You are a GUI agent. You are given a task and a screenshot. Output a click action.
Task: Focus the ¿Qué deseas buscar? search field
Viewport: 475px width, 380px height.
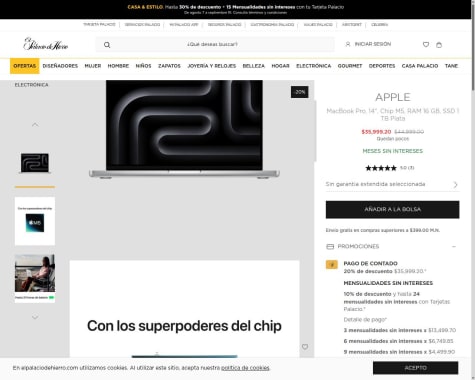[x=215, y=44]
